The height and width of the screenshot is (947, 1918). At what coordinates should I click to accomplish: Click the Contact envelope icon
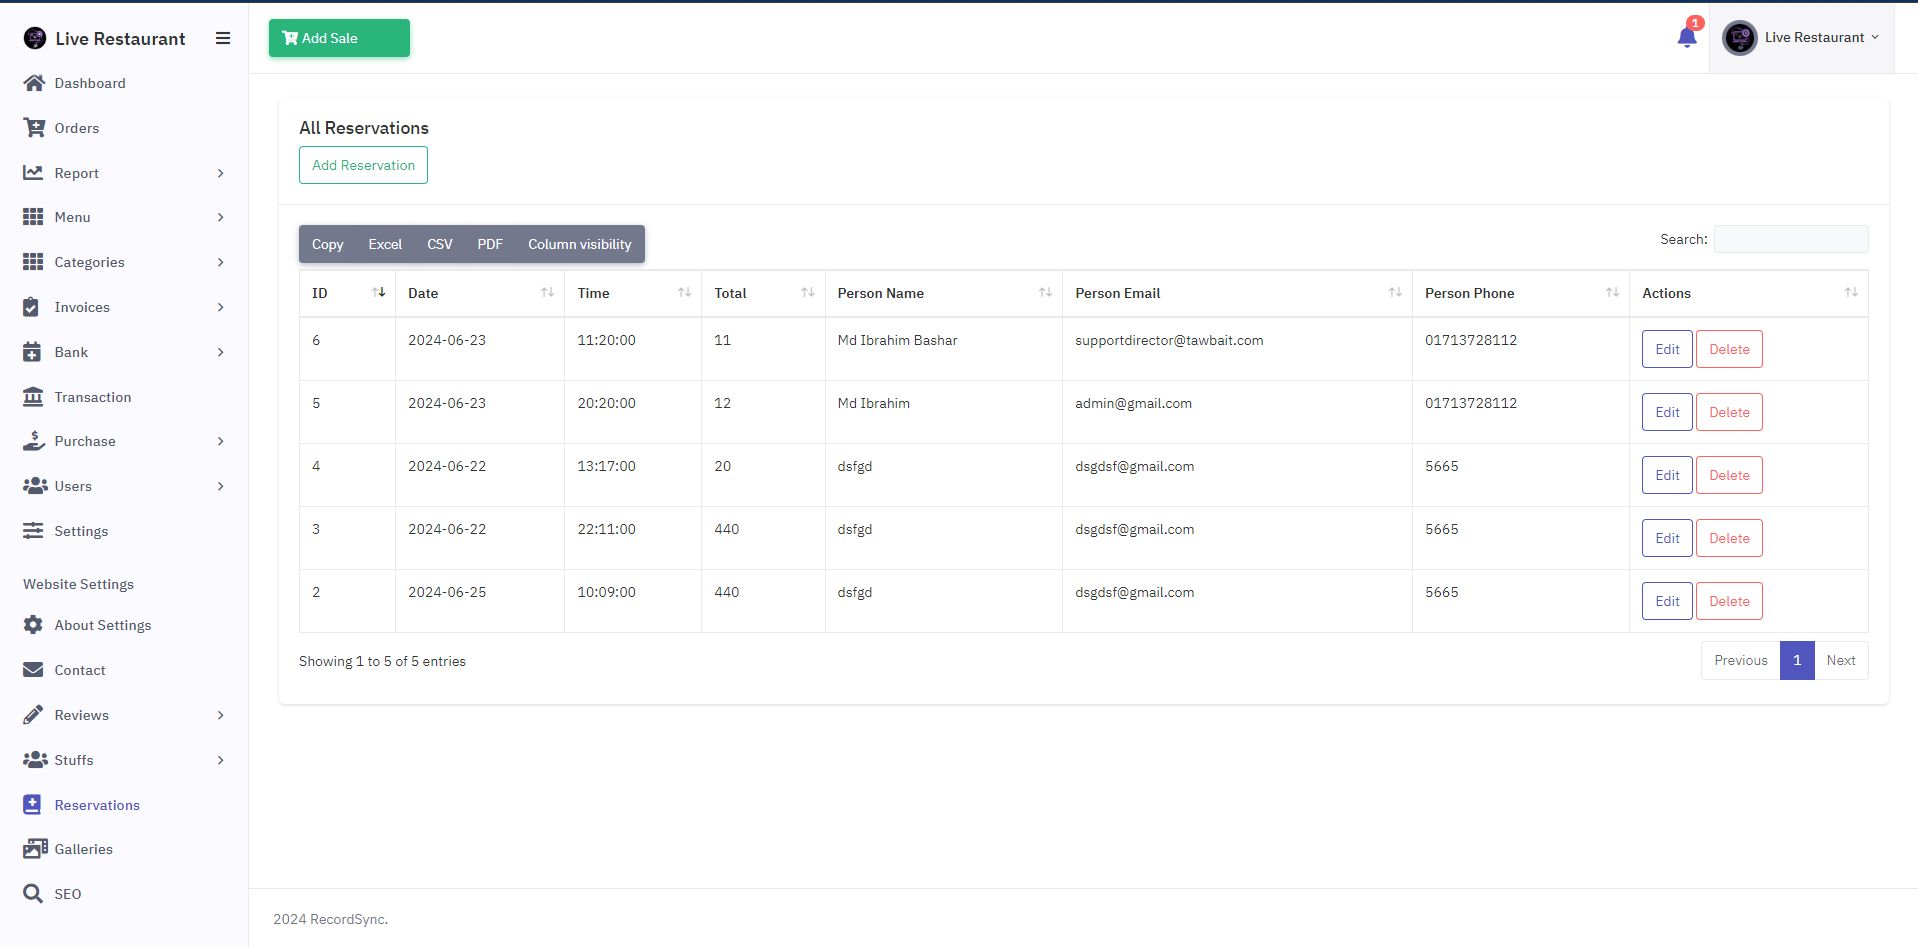(33, 670)
